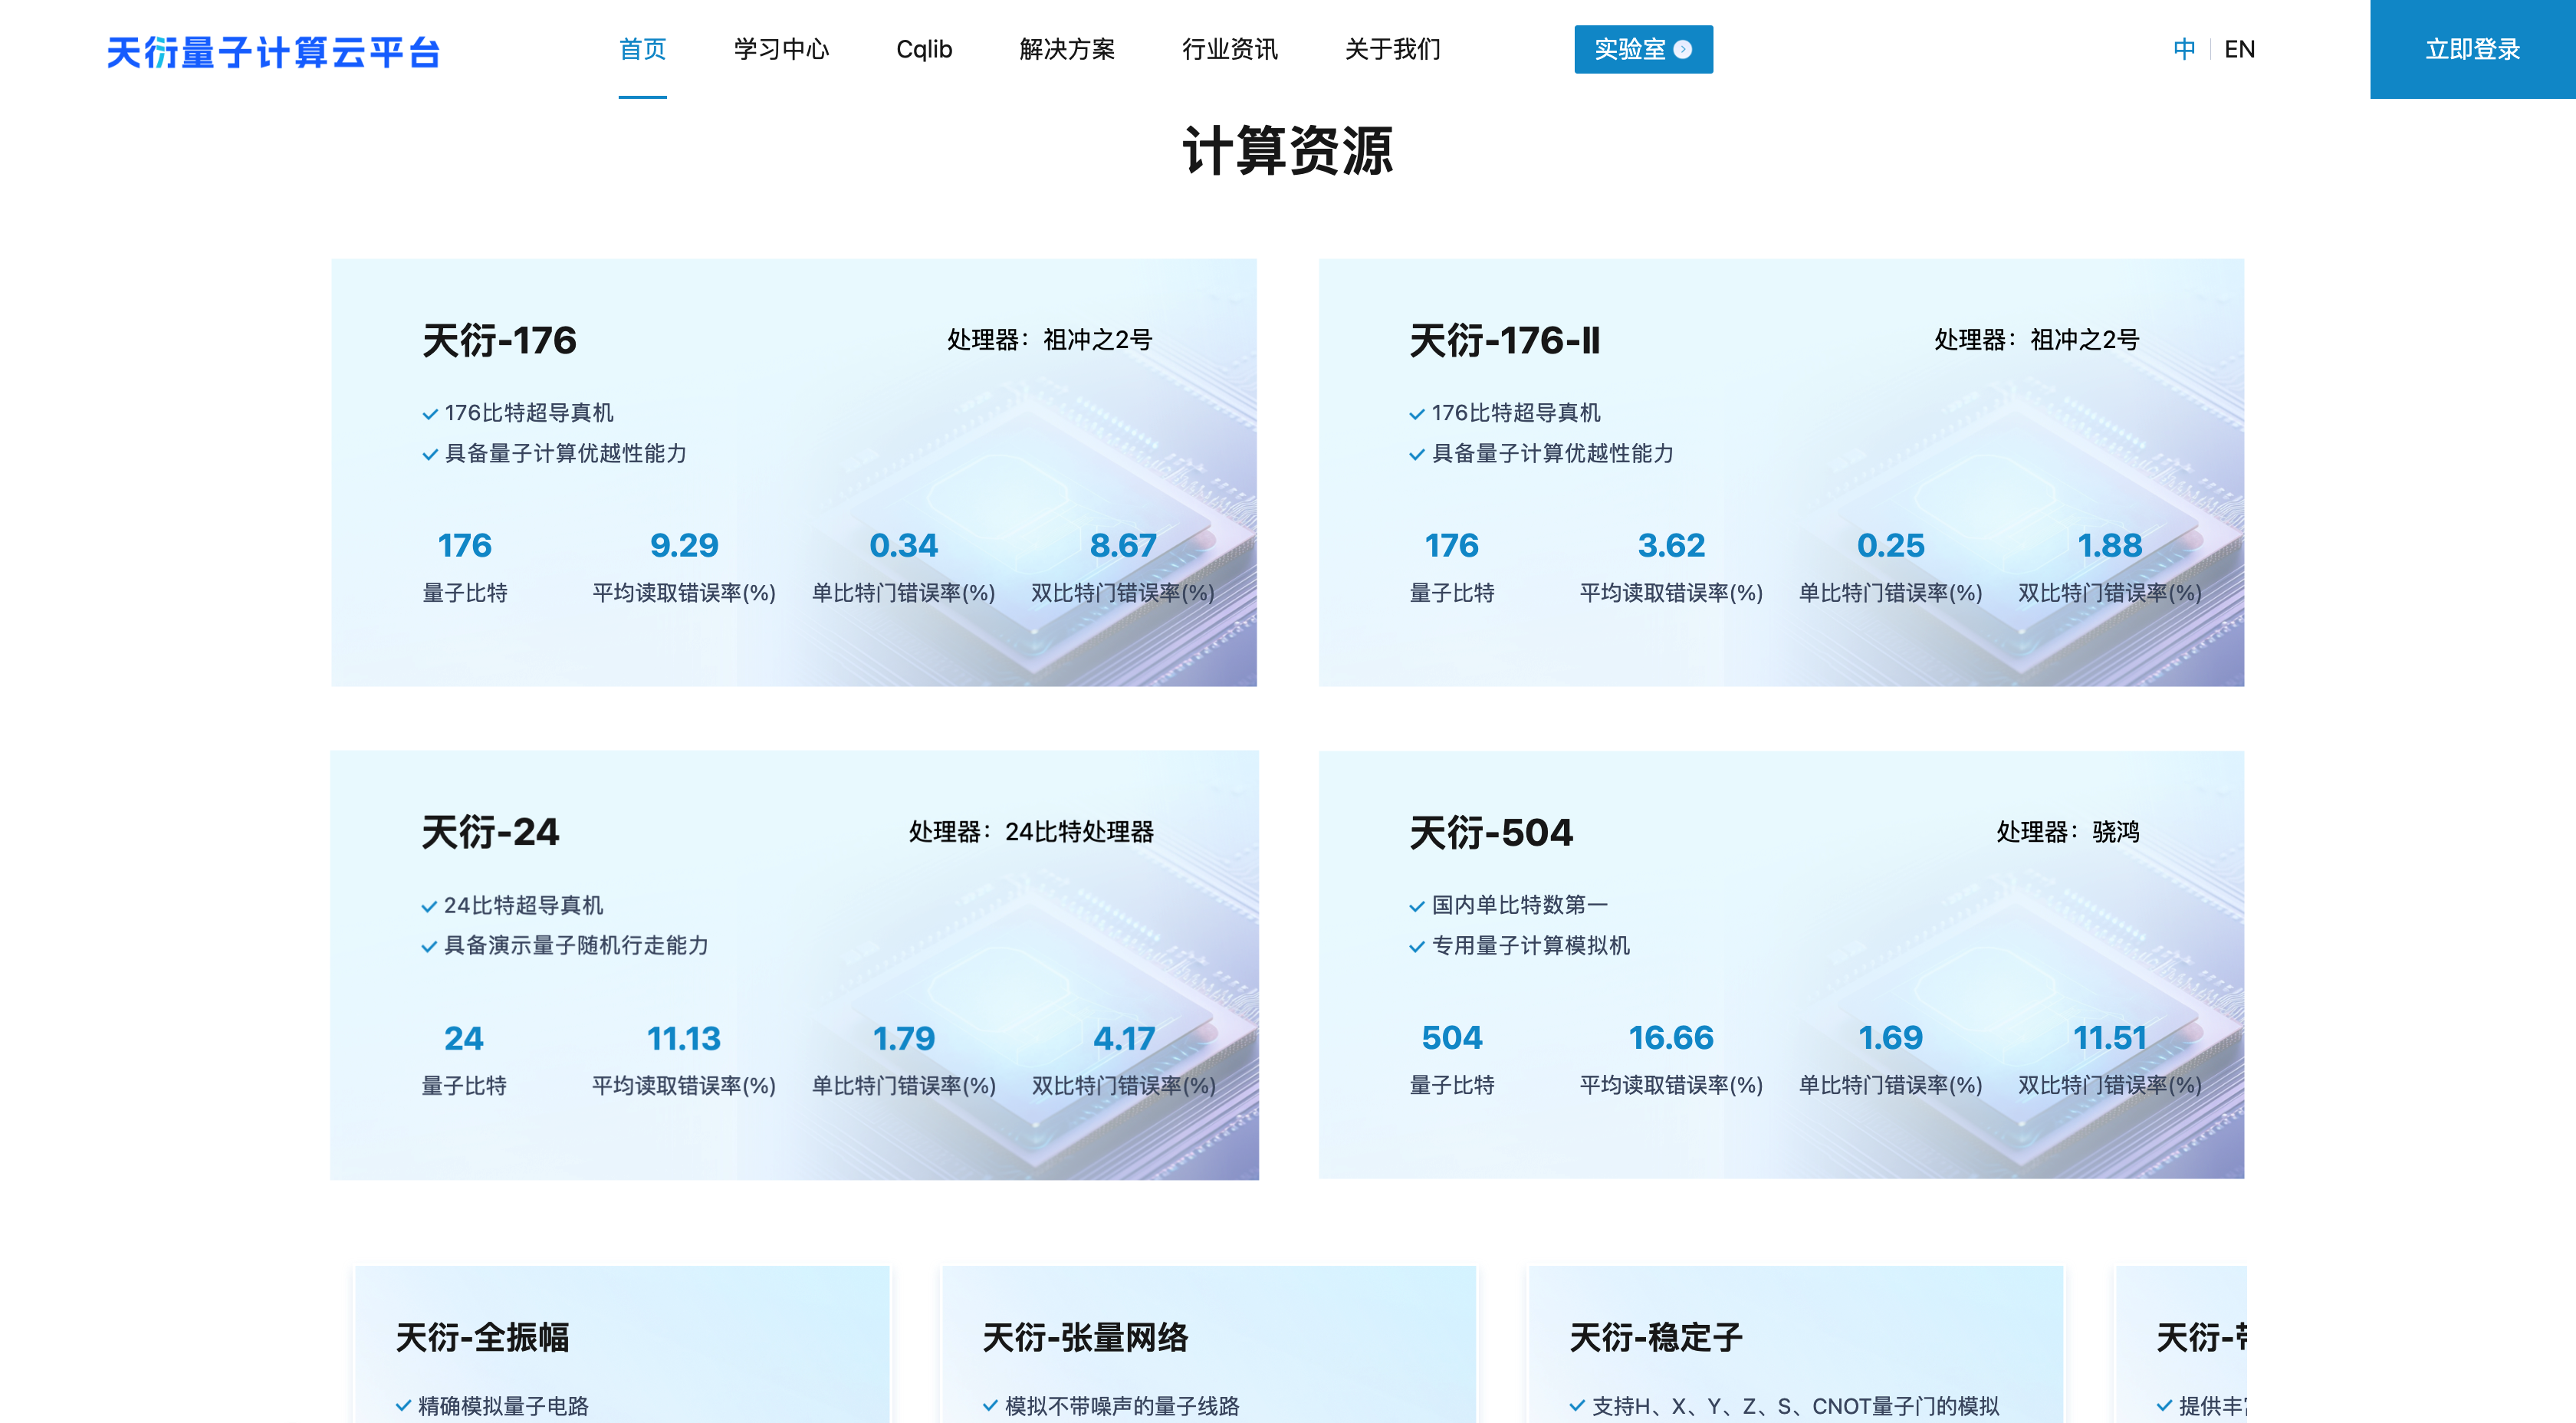Open the 关于我们 navigation menu
The image size is (2576, 1423).
(1392, 49)
